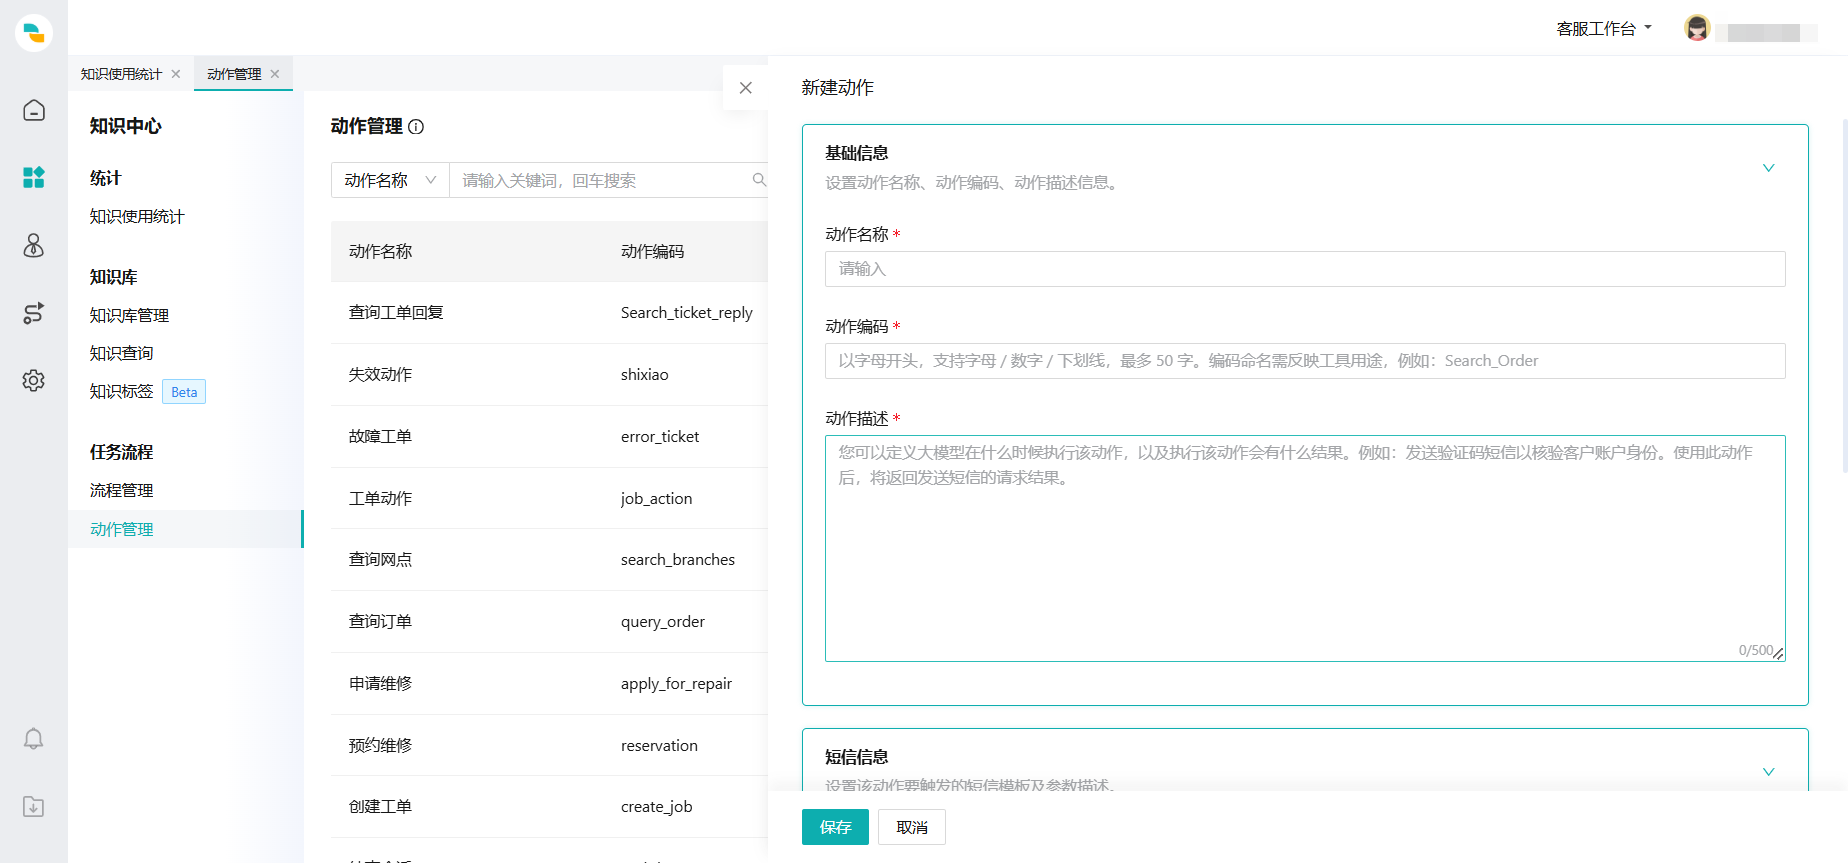The width and height of the screenshot is (1848, 863).
Task: Open the notification bell icon
Action: pos(34,739)
